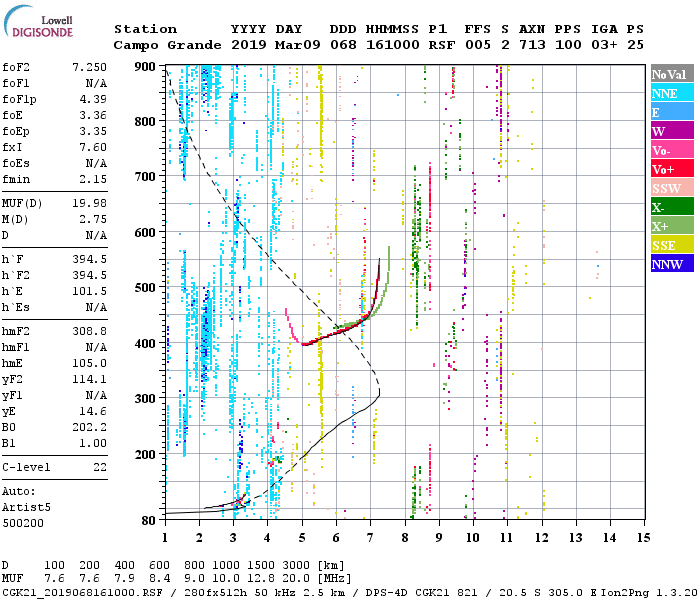Click the red F2 trace minimum near 5 MHz
The height and width of the screenshot is (600, 700).
coord(304,344)
